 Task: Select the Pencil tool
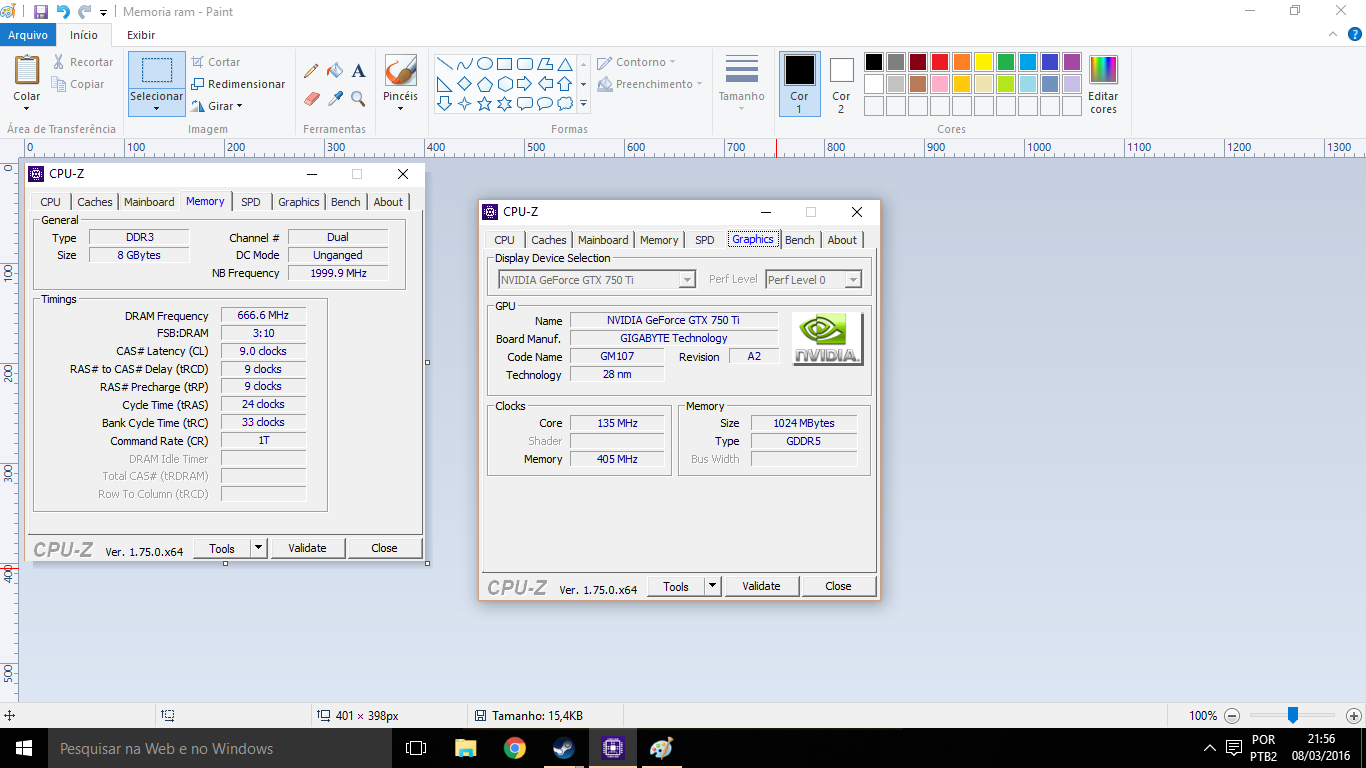(x=311, y=71)
